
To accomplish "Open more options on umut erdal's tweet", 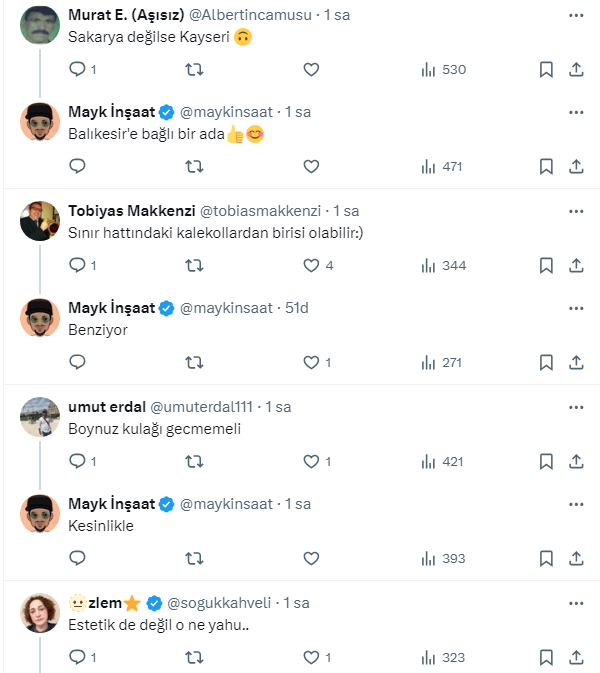I will tap(576, 408).
